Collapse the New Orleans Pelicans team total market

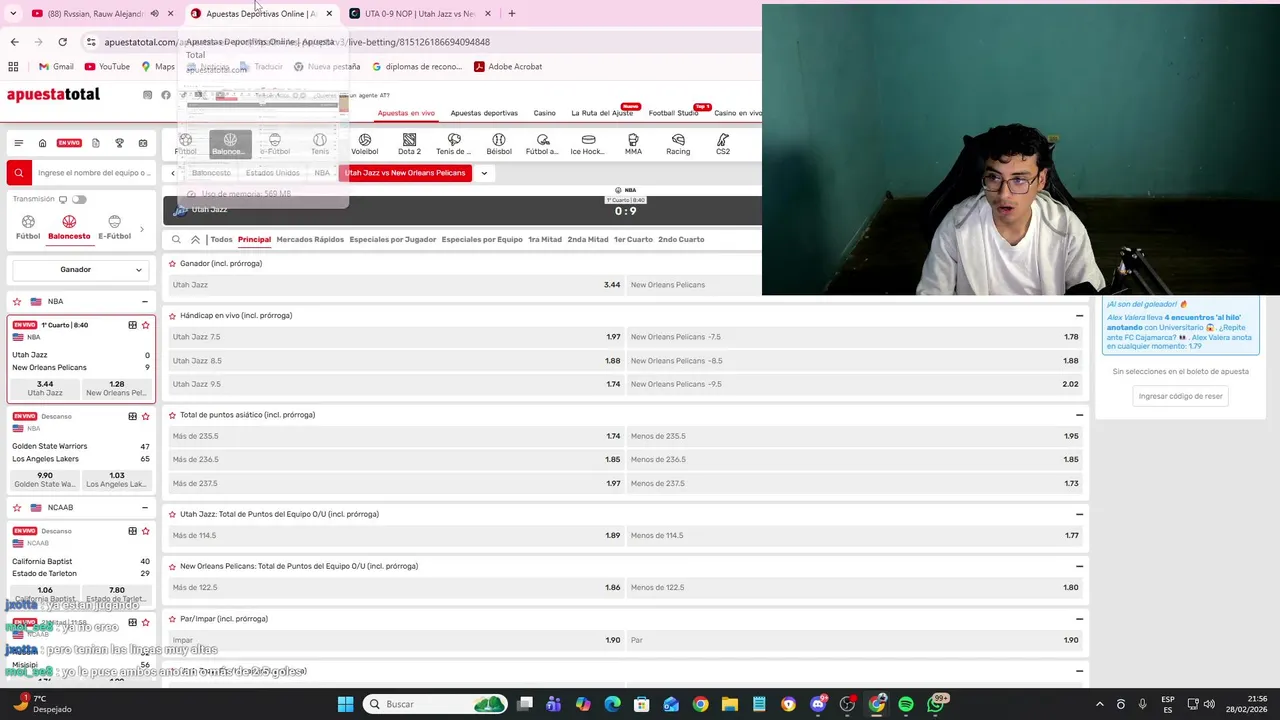click(1079, 566)
